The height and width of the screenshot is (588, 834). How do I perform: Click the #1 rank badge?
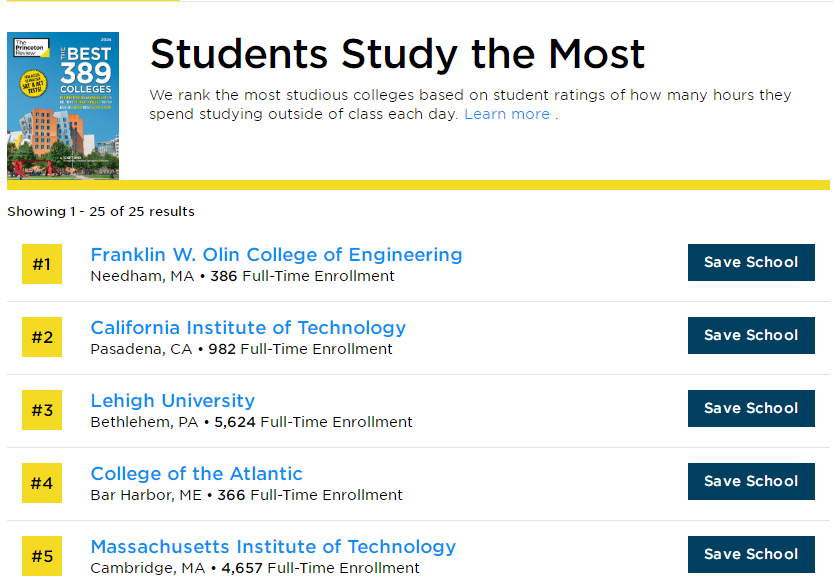click(x=42, y=265)
